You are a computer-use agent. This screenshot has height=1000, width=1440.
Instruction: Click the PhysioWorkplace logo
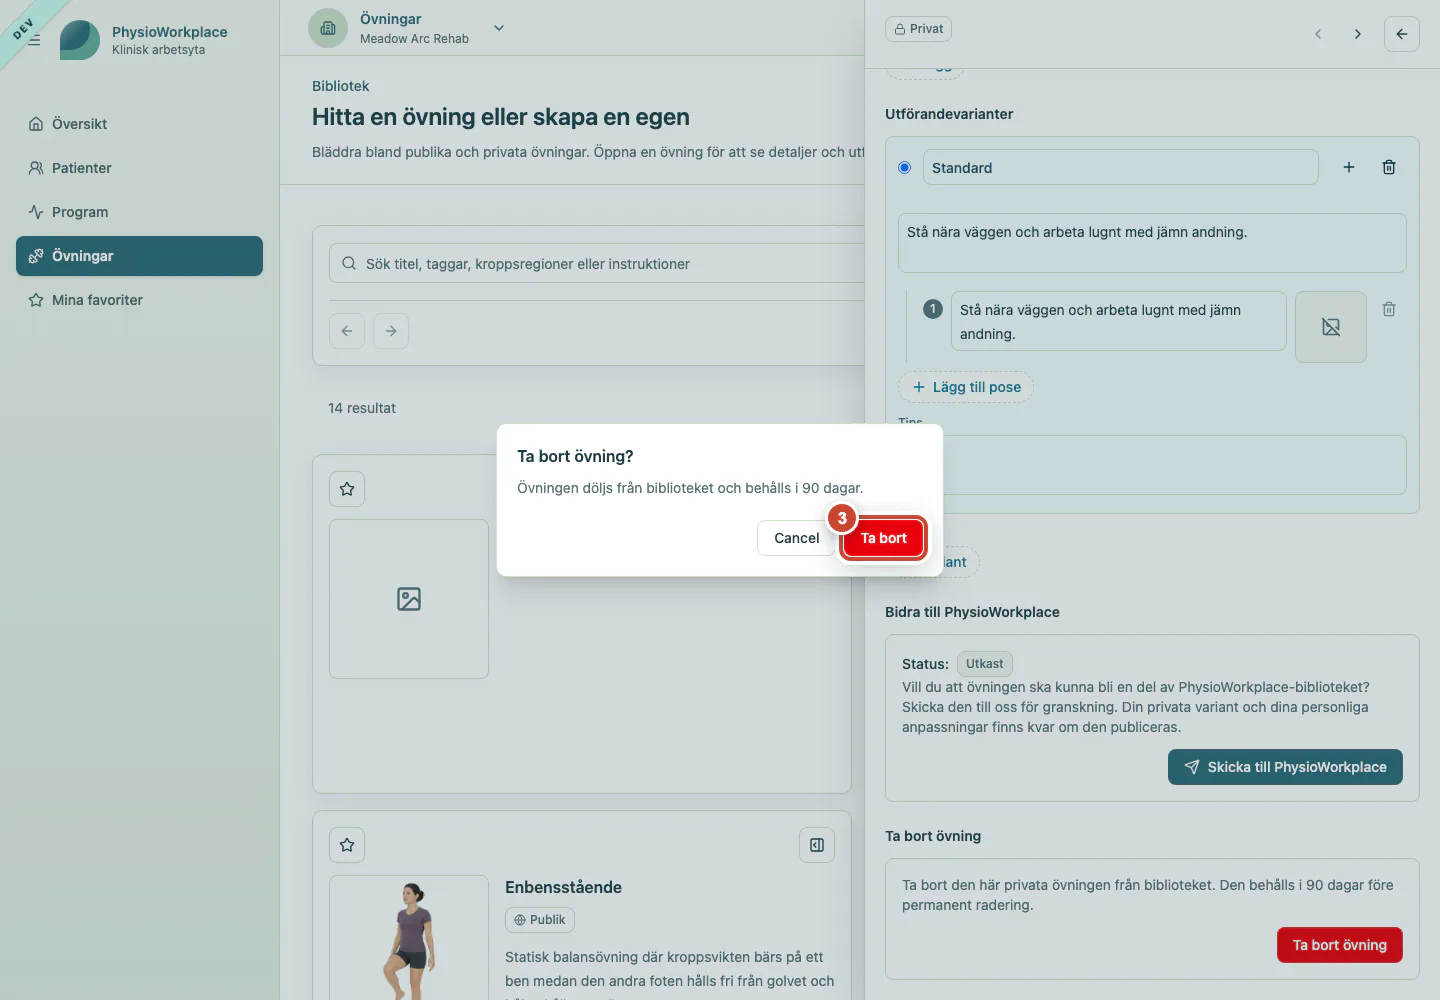(80, 40)
